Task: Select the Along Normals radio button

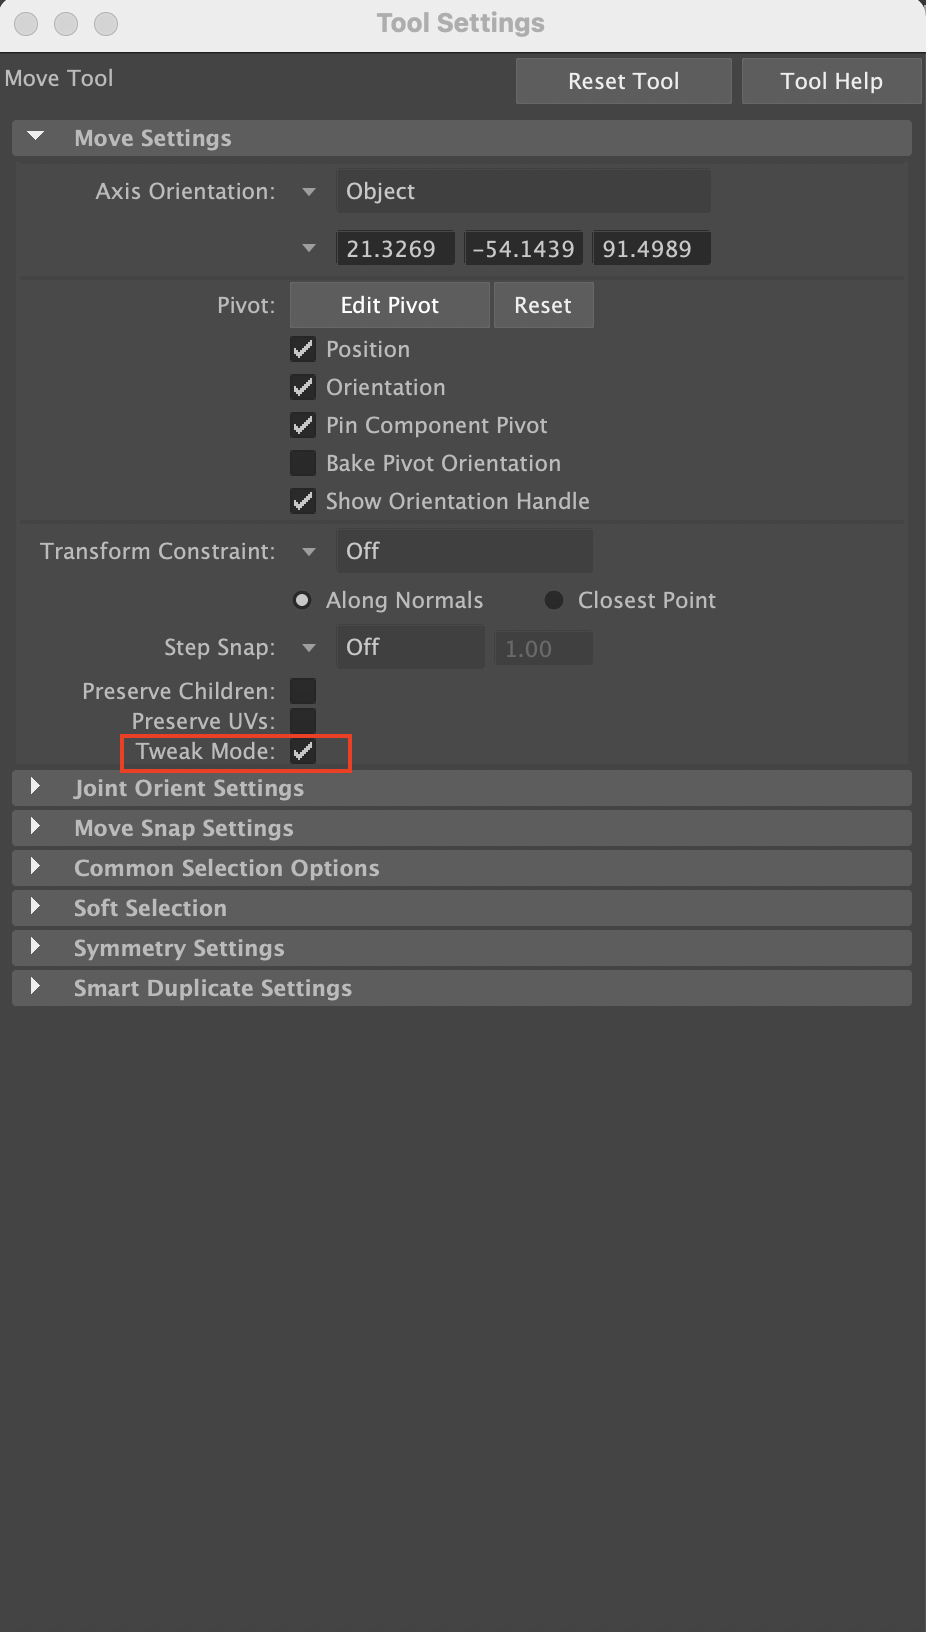Action: point(302,600)
